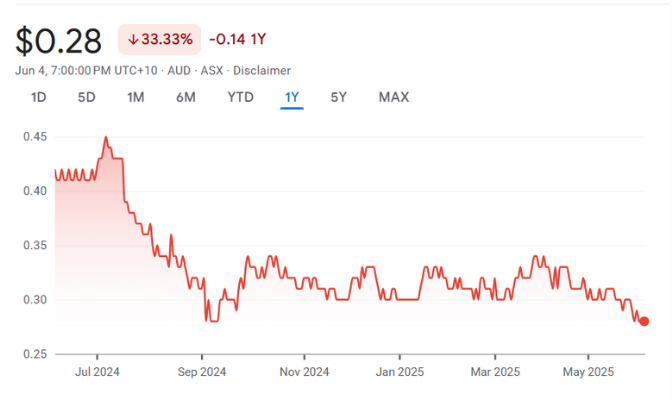Click the Jul 2024 x-axis label
Screen dimensions: 672x400
coord(97,370)
